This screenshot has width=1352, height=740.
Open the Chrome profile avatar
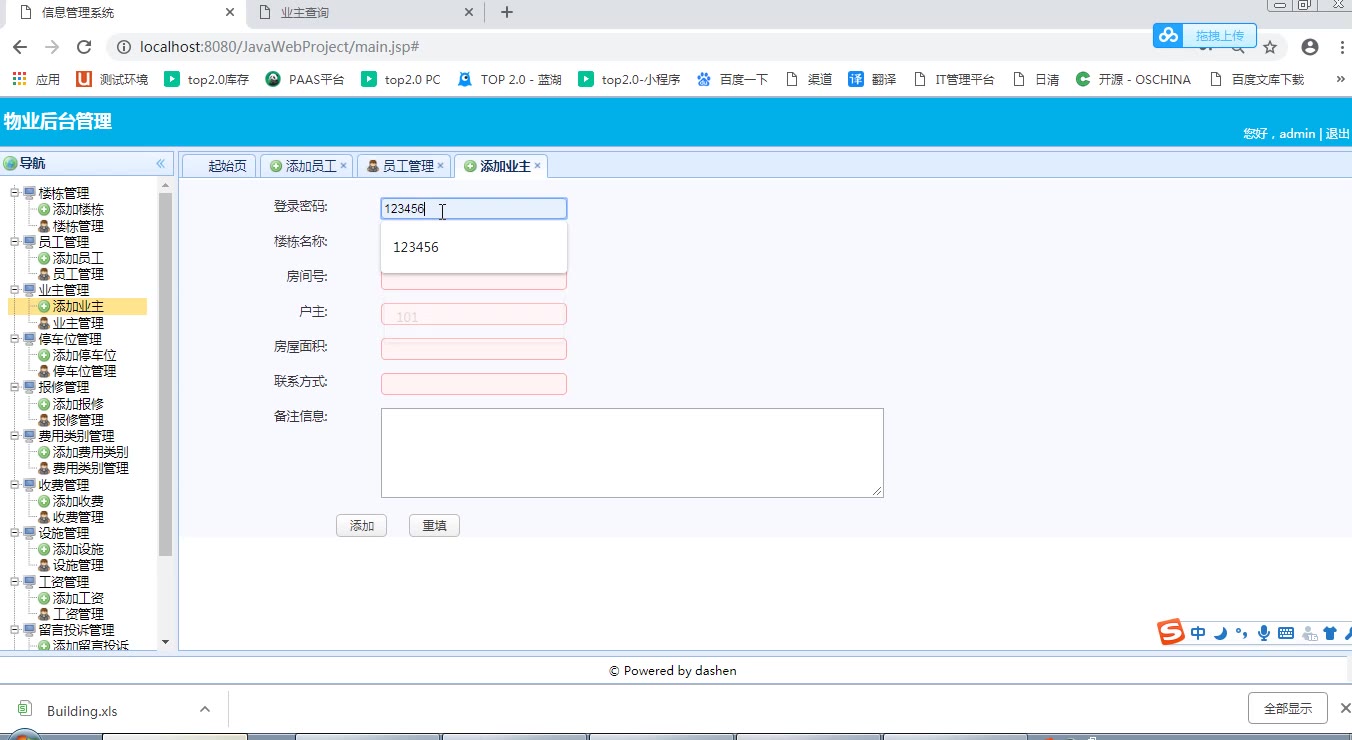1310,47
